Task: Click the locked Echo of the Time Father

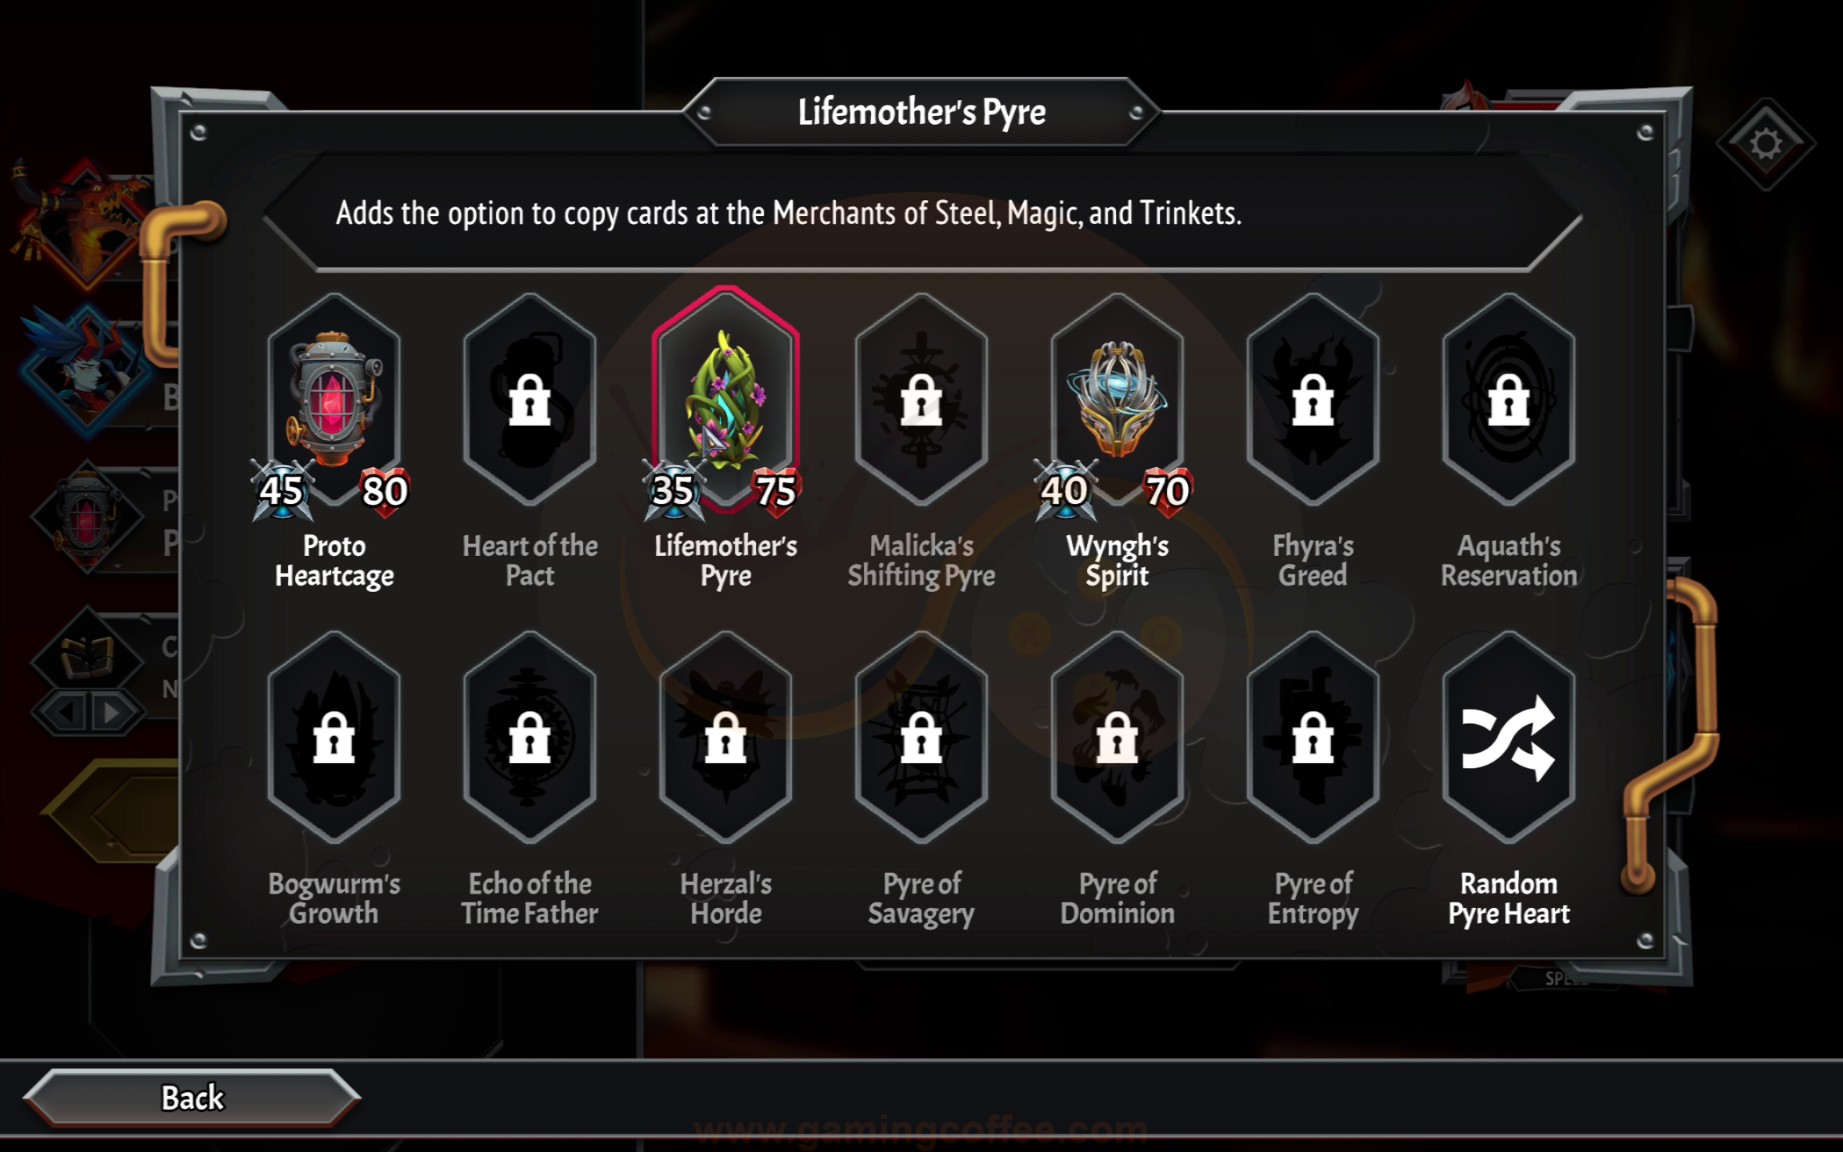Action: tap(530, 738)
